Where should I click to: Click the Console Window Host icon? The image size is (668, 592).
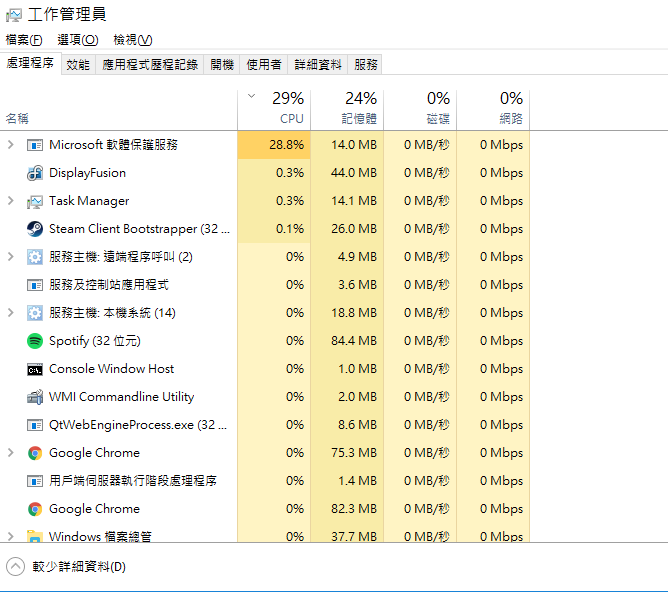(35, 369)
